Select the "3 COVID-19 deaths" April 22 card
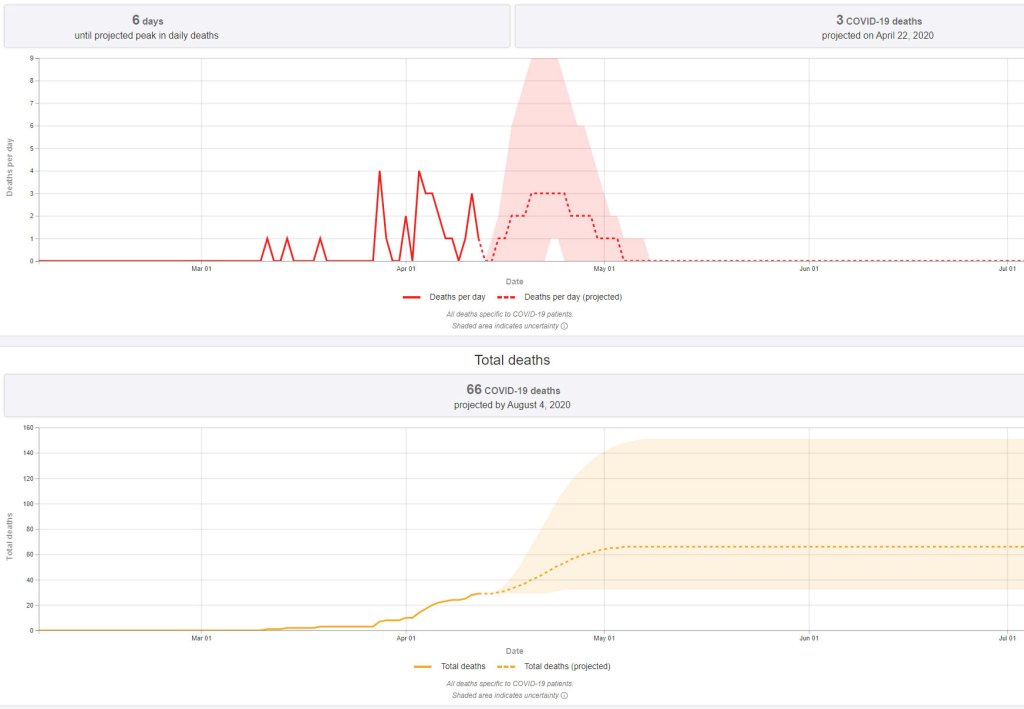Viewport: 1024px width, 709px height. click(769, 27)
